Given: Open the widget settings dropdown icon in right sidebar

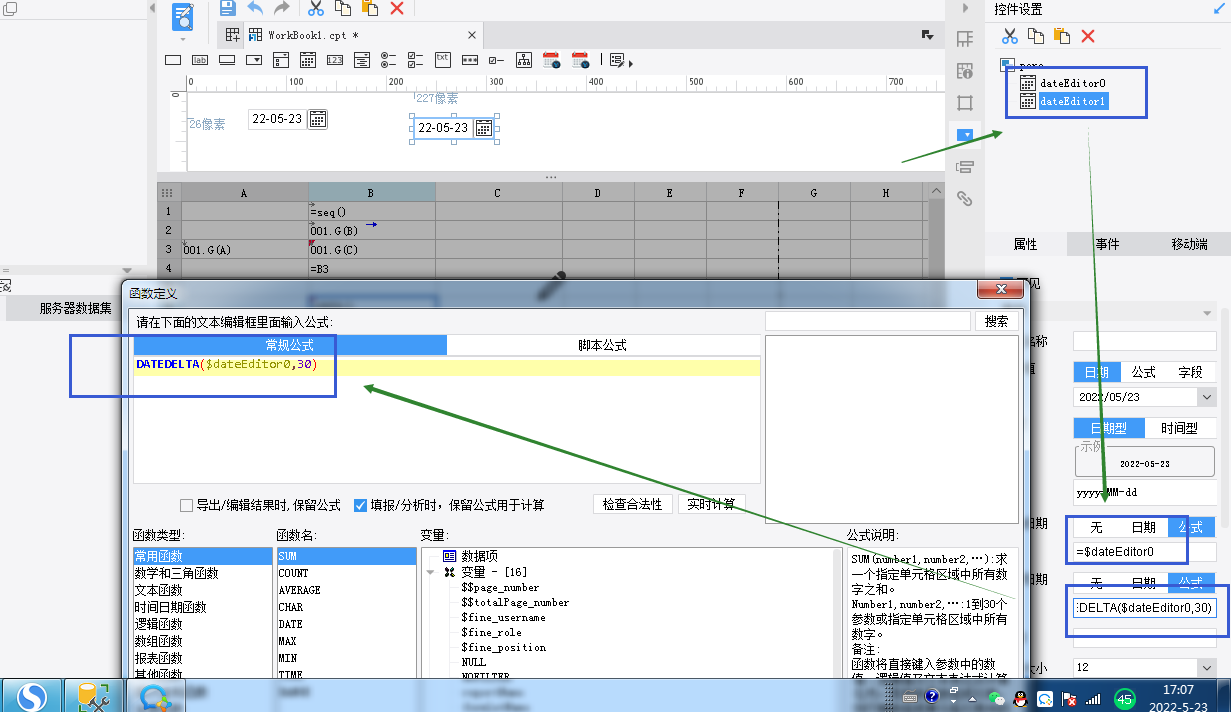Looking at the screenshot, I should (965, 134).
